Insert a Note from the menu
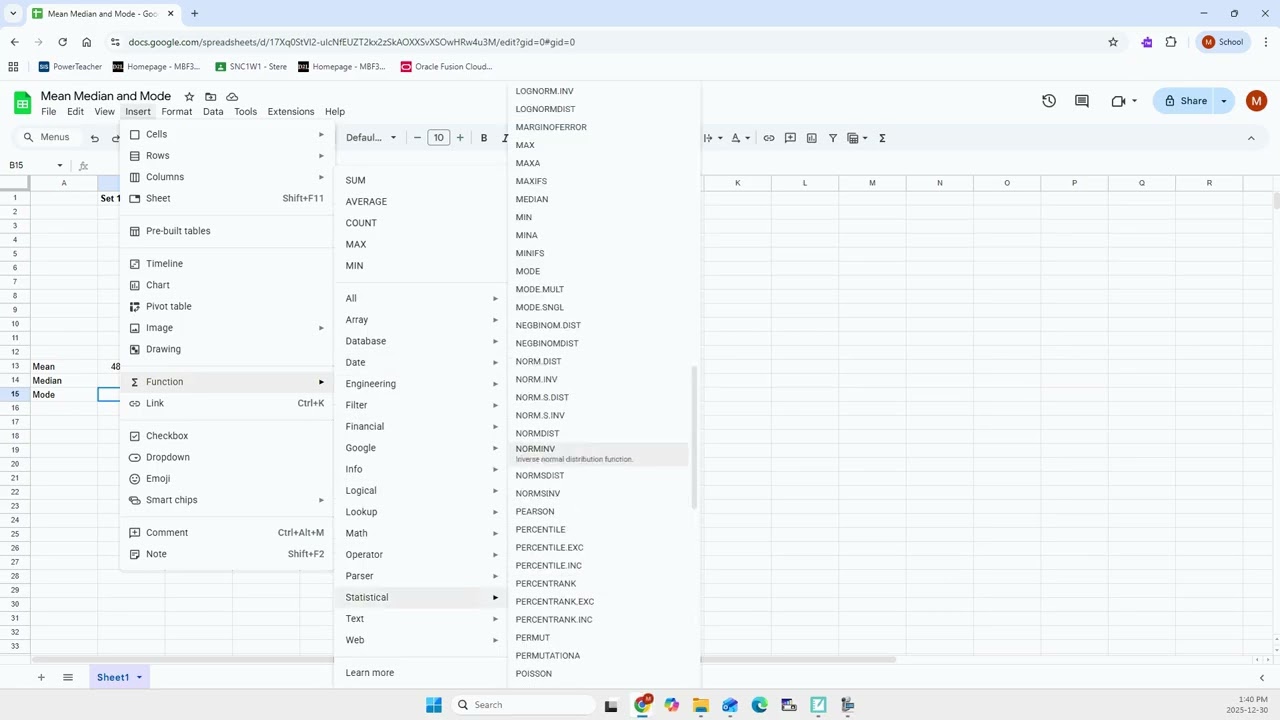 pos(227,554)
